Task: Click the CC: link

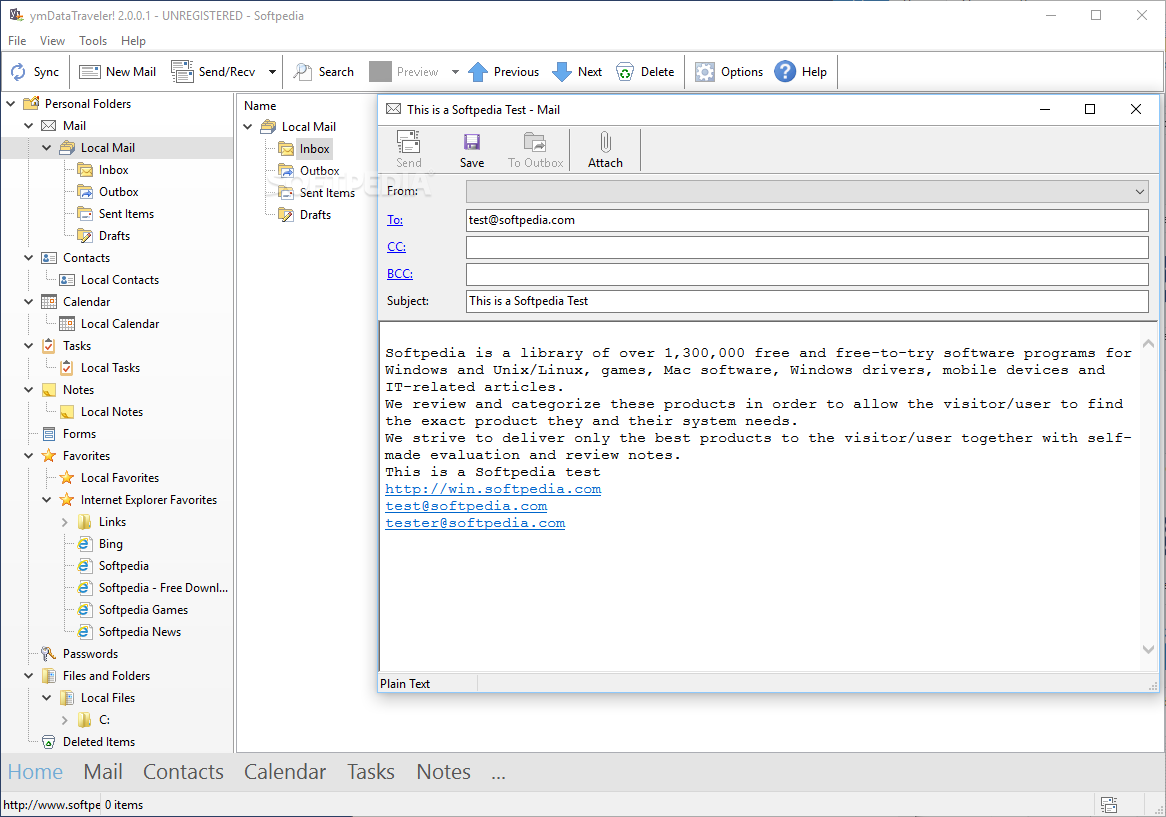Action: [x=396, y=247]
